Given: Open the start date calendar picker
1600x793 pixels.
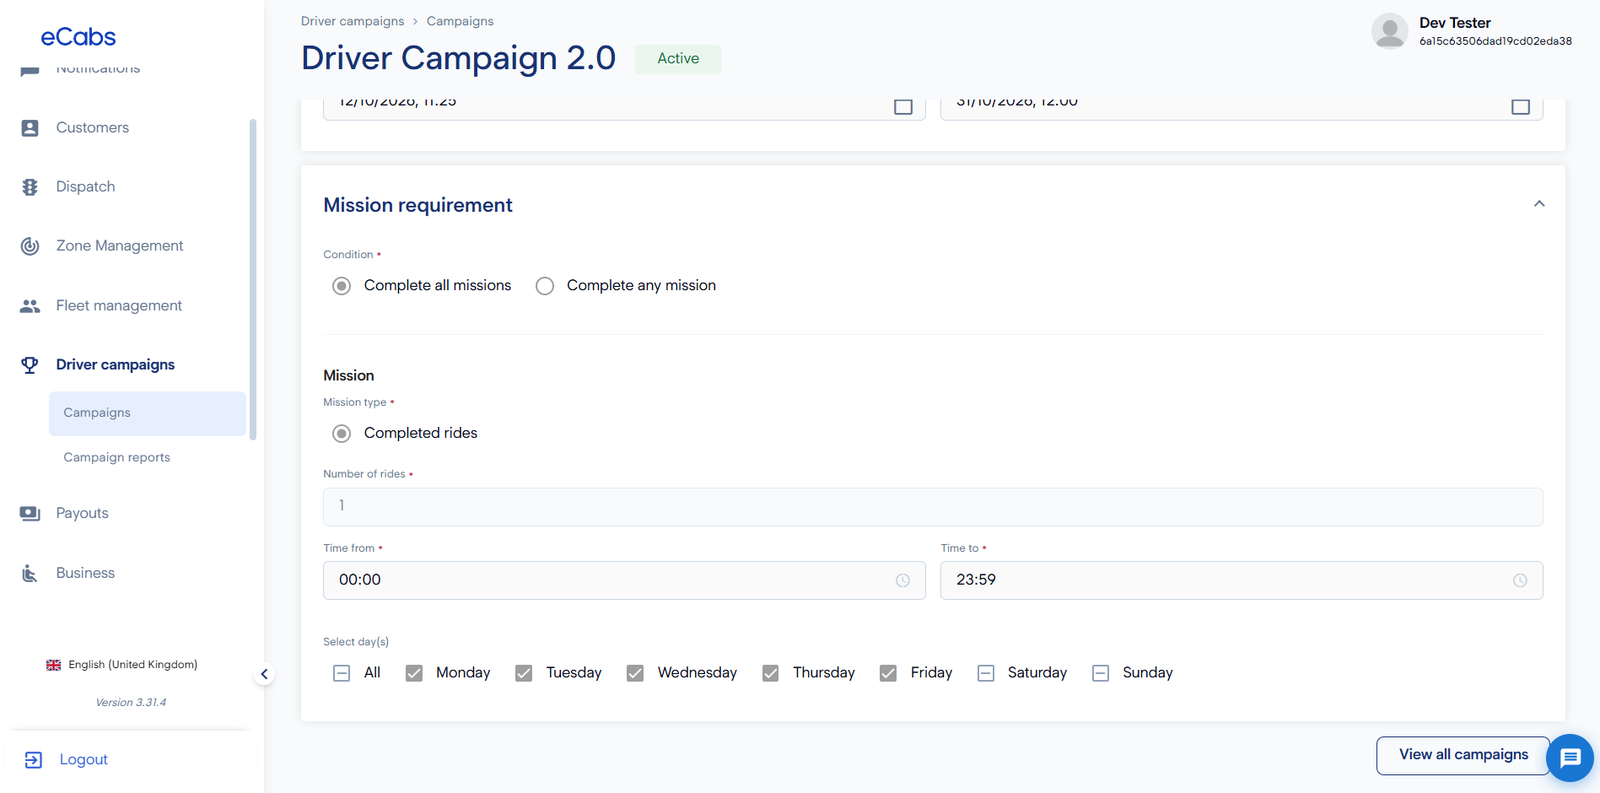Looking at the screenshot, I should [x=903, y=106].
